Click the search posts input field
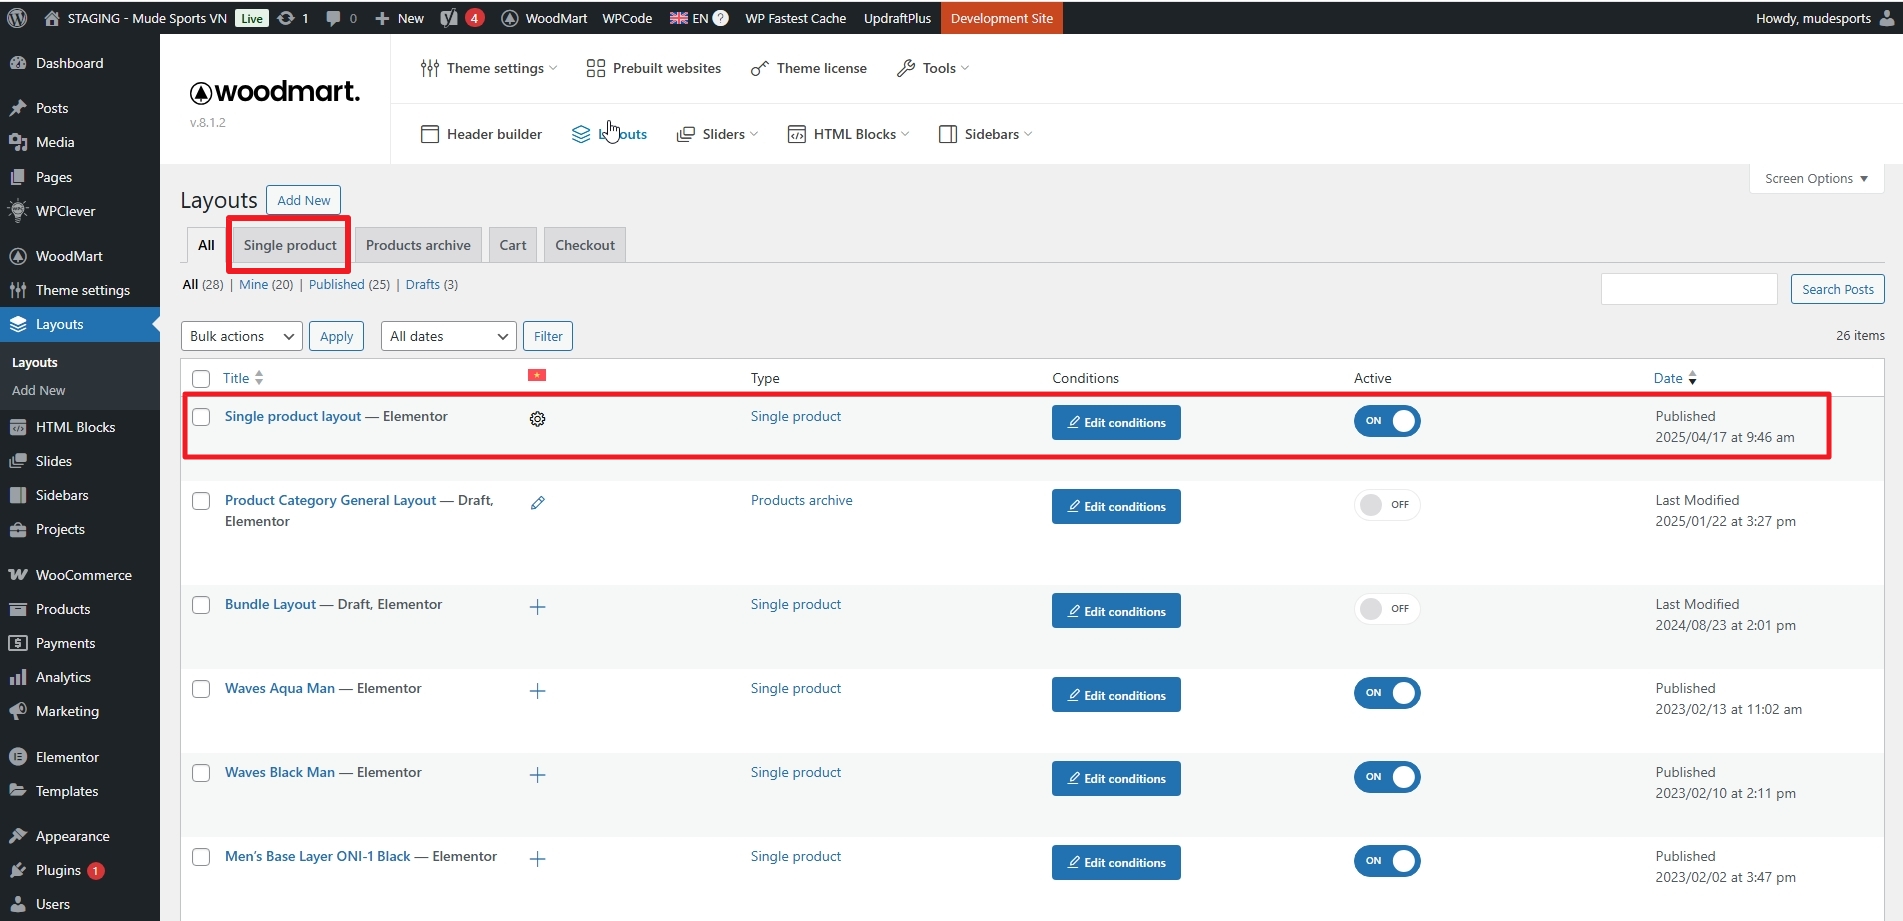1903x921 pixels. (x=1689, y=289)
